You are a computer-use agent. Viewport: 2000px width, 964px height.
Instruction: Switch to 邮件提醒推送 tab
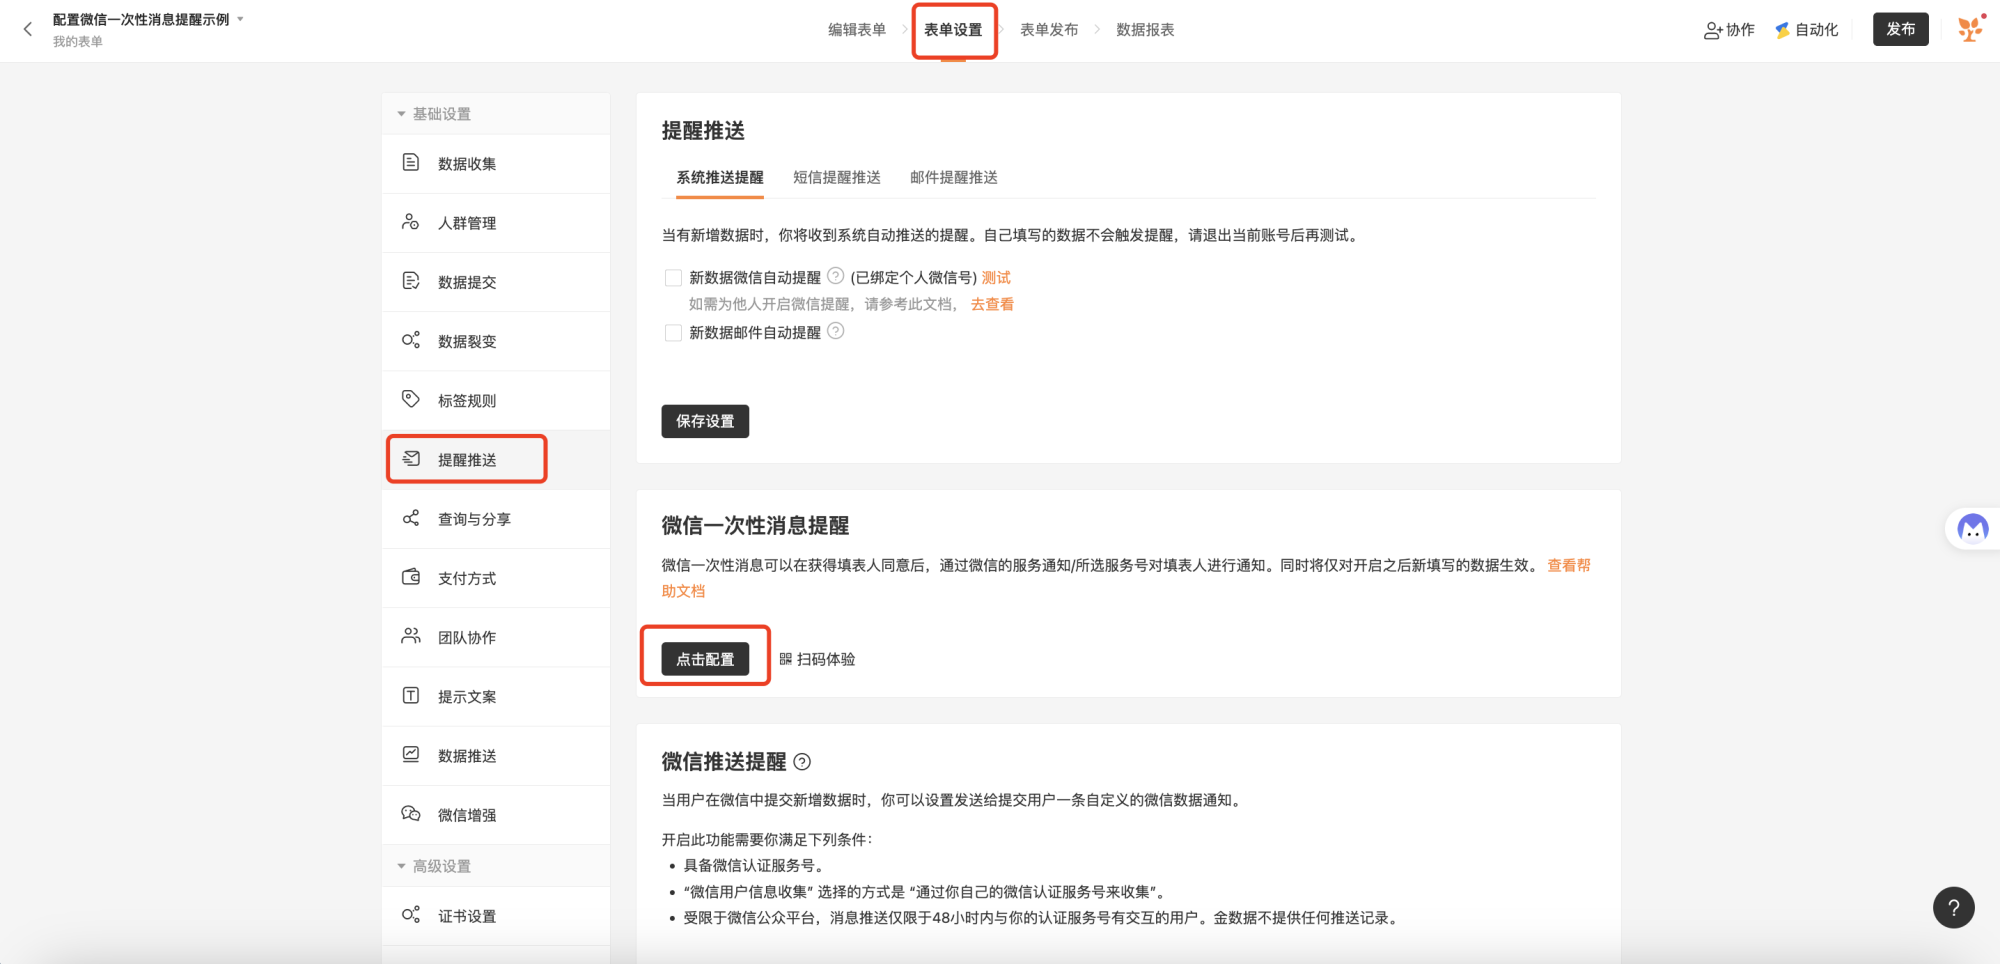pyautogui.click(x=954, y=178)
